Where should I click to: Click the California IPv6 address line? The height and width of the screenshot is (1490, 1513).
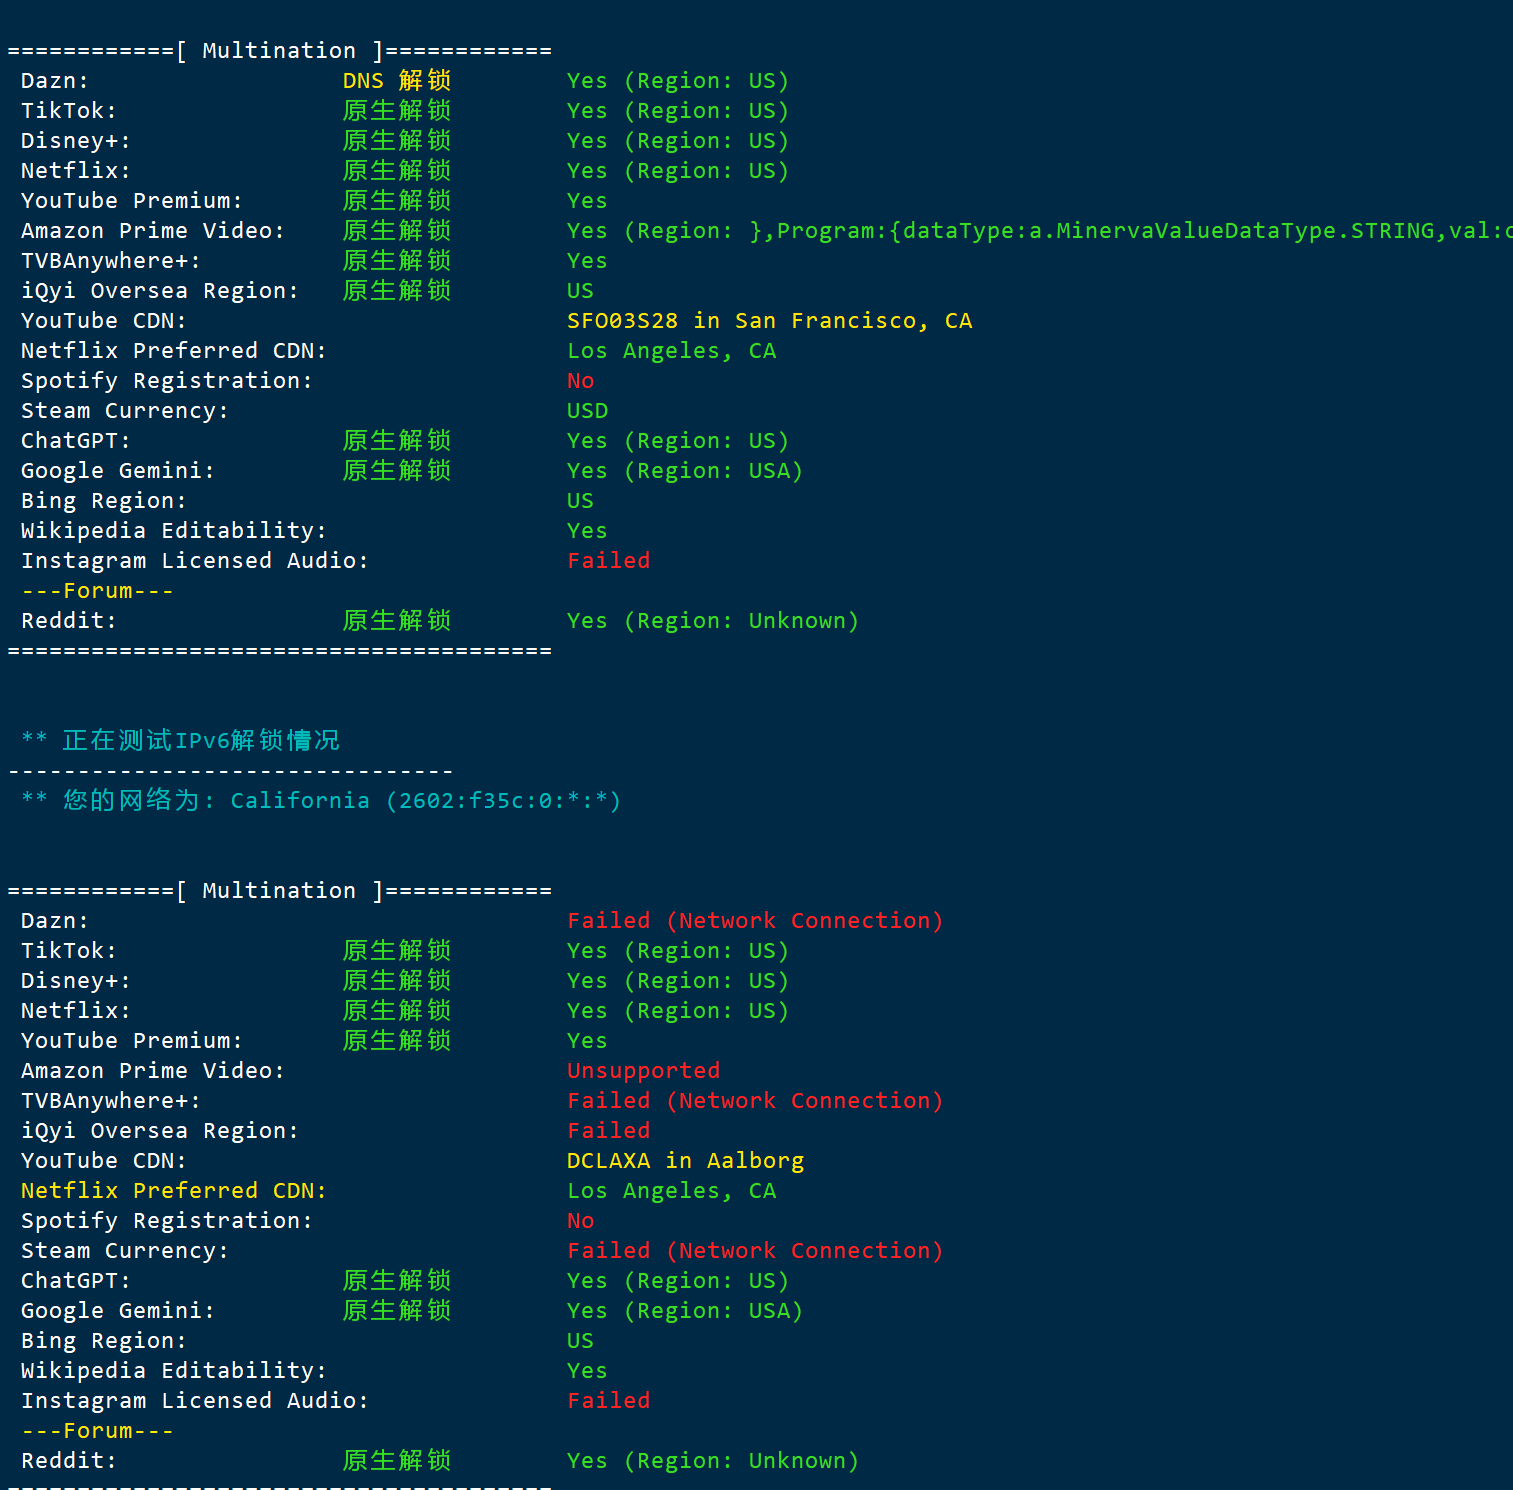pyautogui.click(x=321, y=800)
